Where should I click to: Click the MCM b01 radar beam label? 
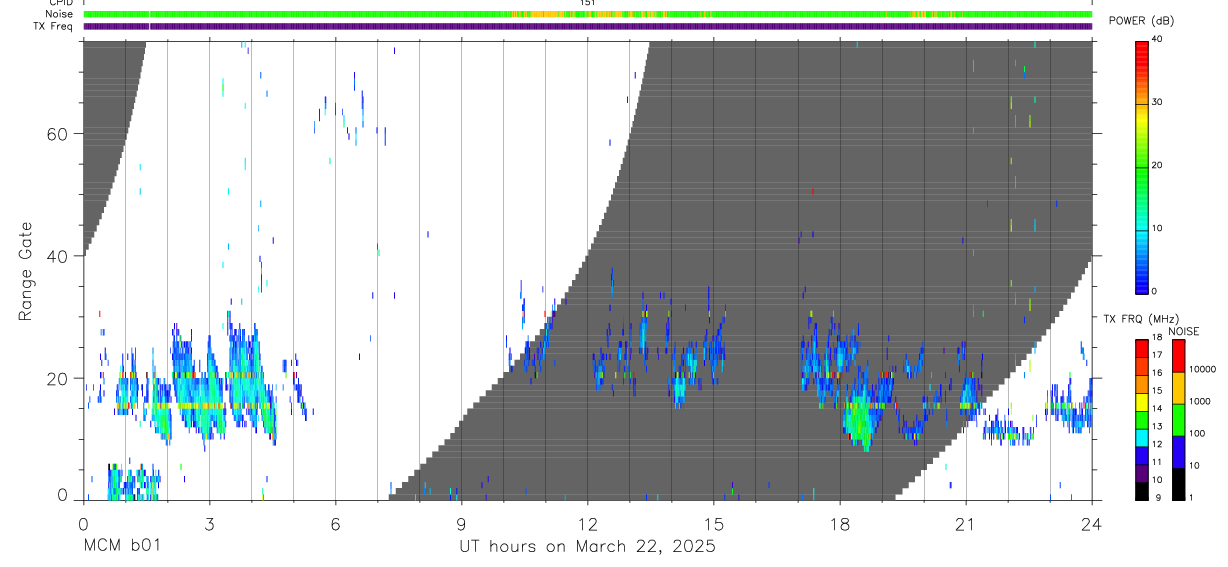[121, 546]
